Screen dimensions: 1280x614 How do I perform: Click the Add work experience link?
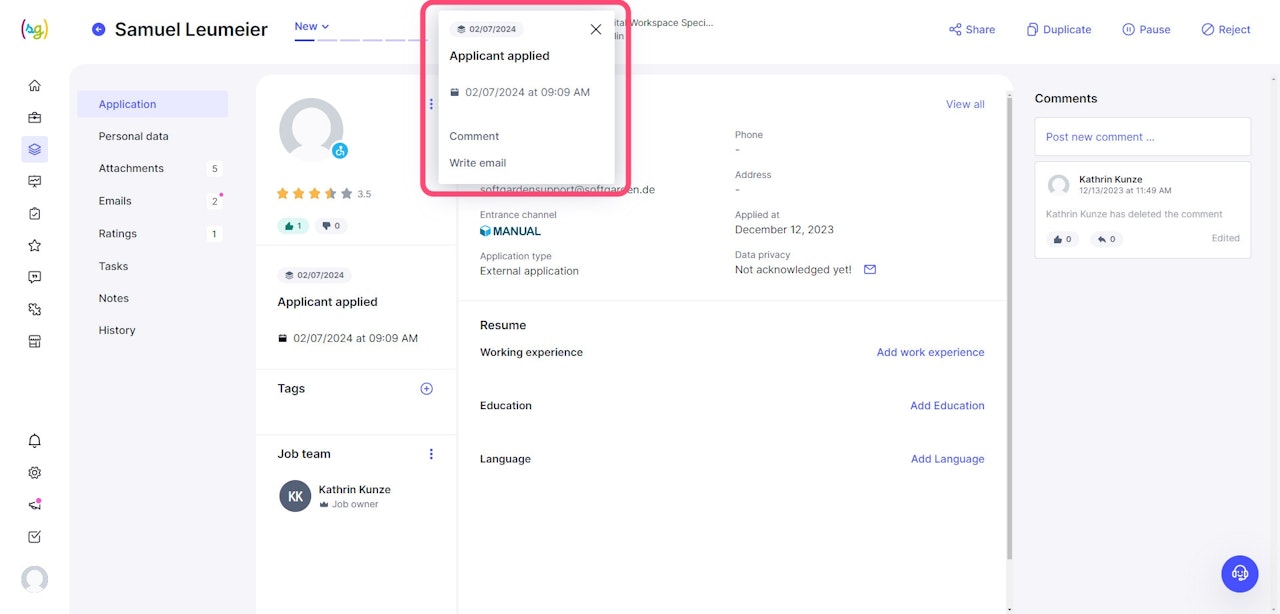pos(930,352)
